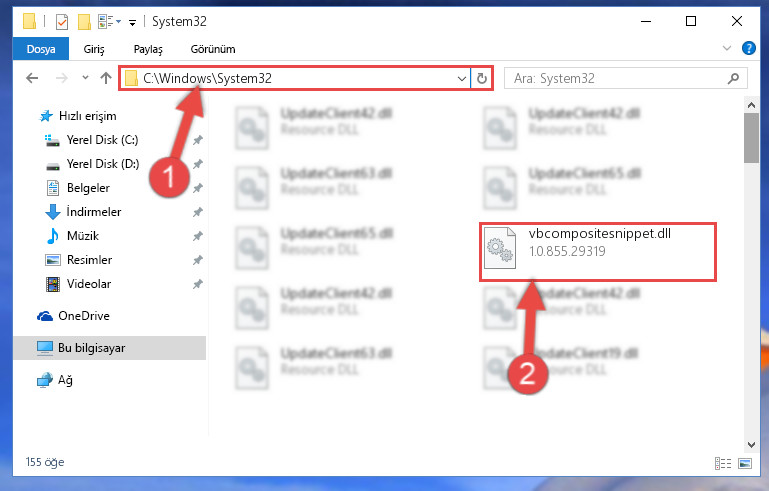Click the search magnifier icon
This screenshot has width=769, height=491.
coord(733,78)
